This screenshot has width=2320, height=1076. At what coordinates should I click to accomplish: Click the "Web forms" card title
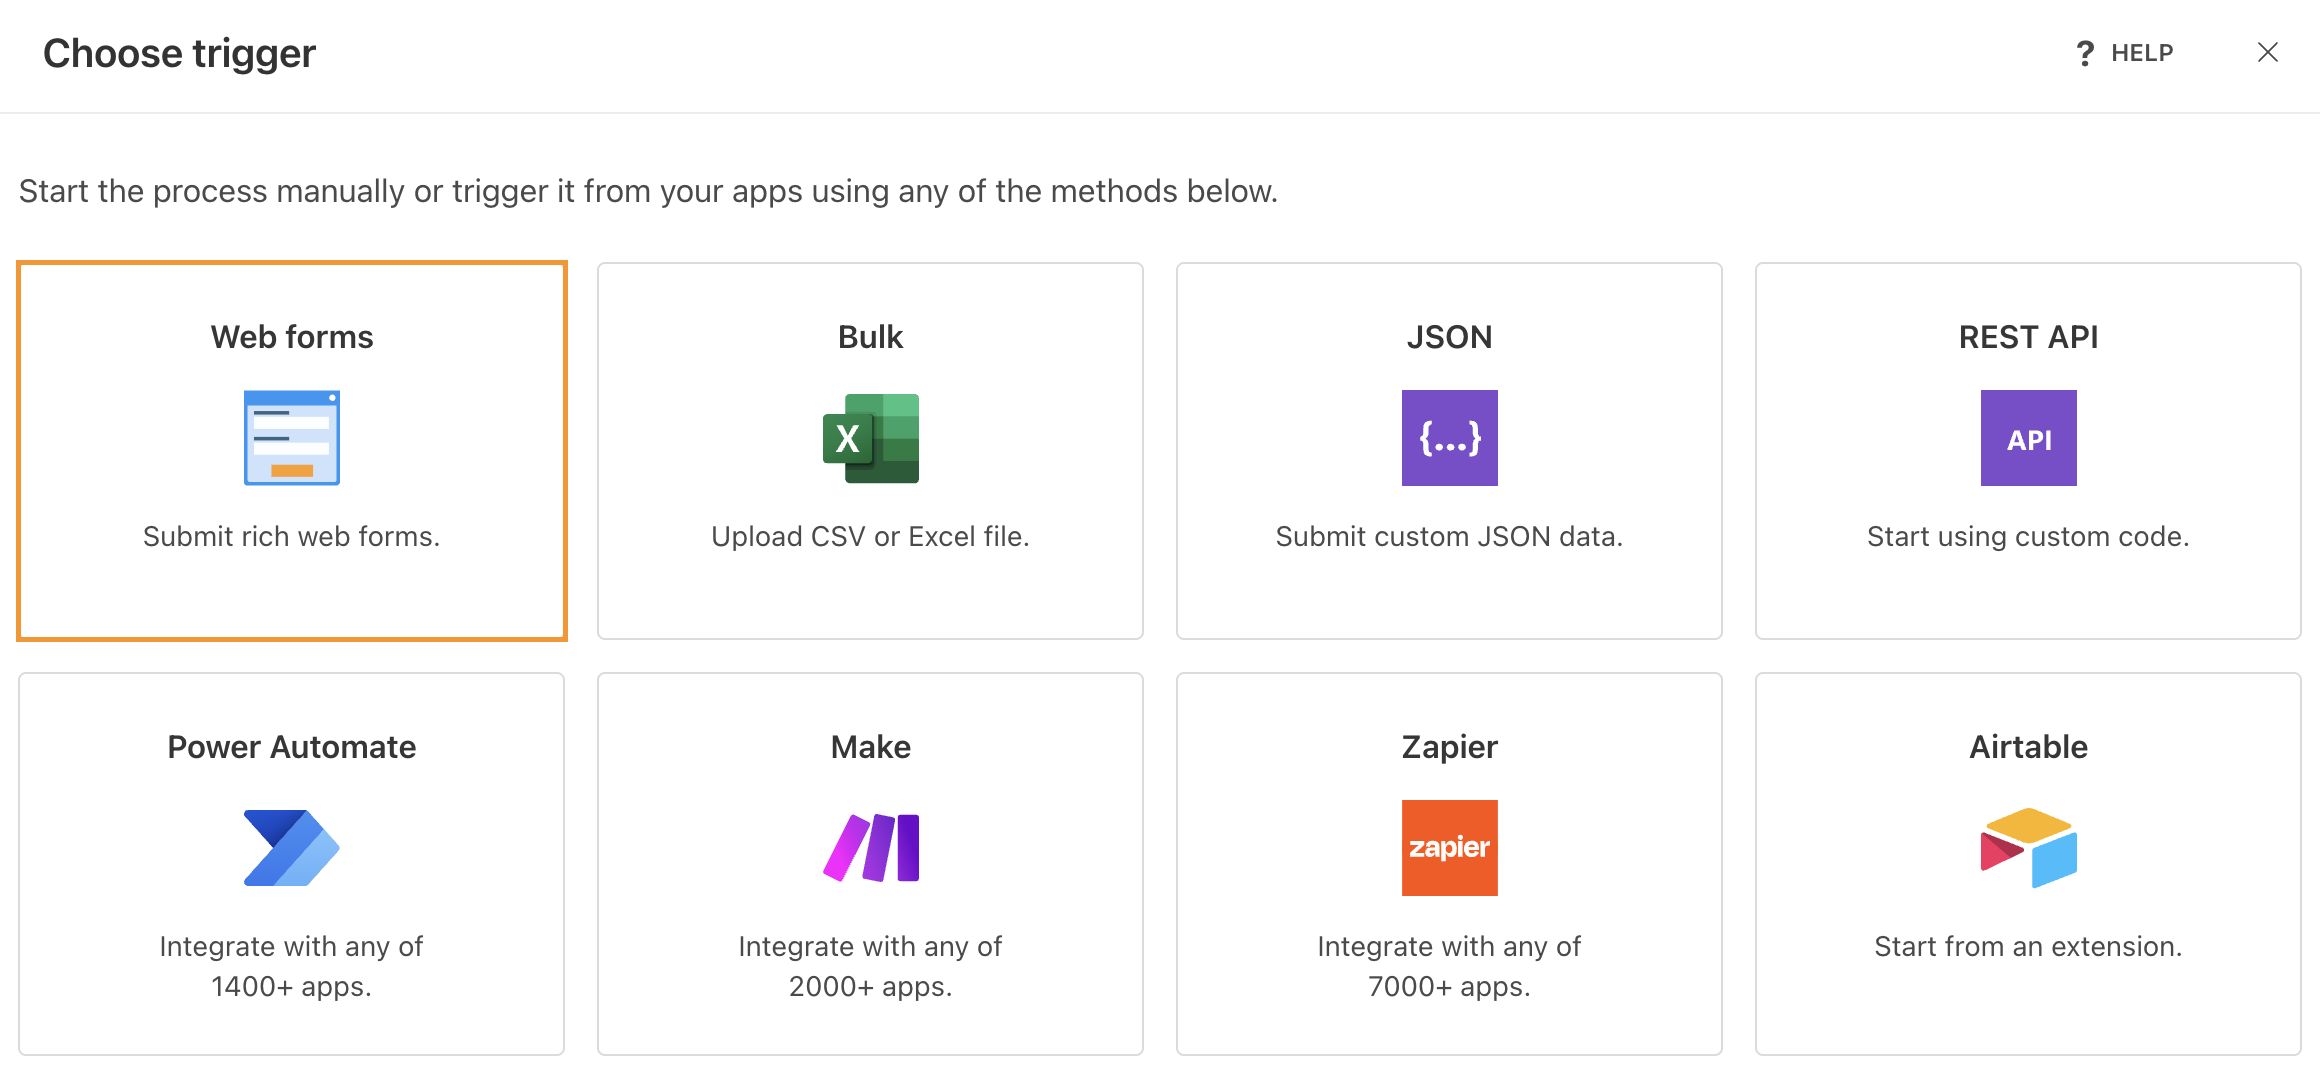click(291, 337)
